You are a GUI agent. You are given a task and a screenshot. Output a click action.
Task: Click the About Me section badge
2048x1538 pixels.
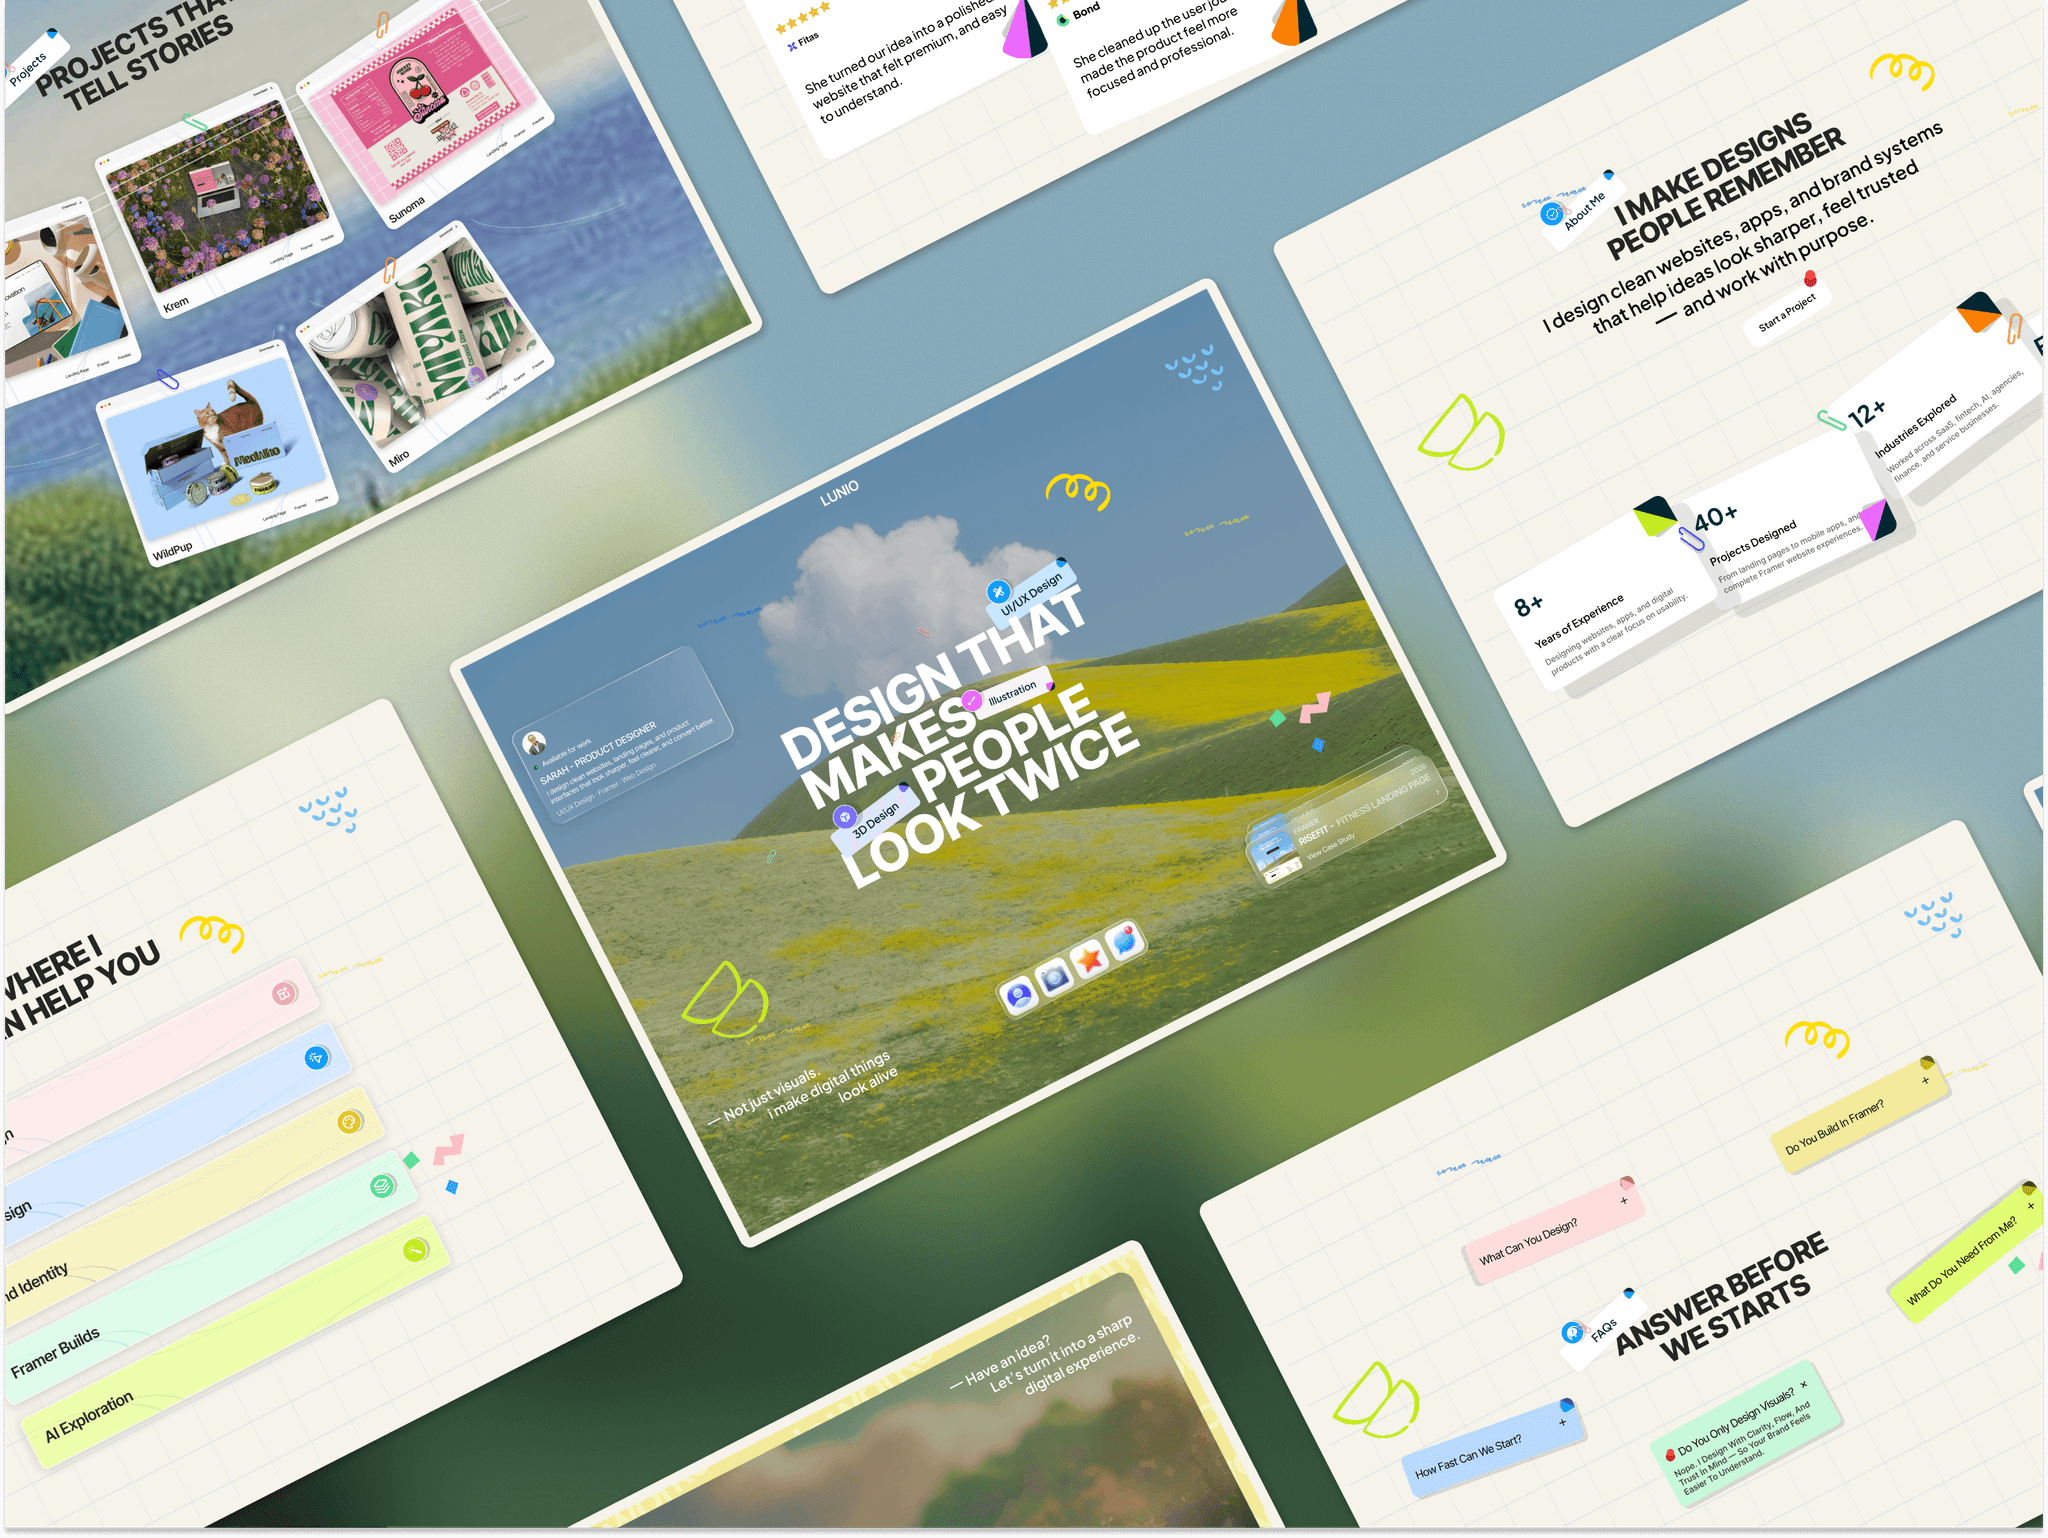[1585, 210]
